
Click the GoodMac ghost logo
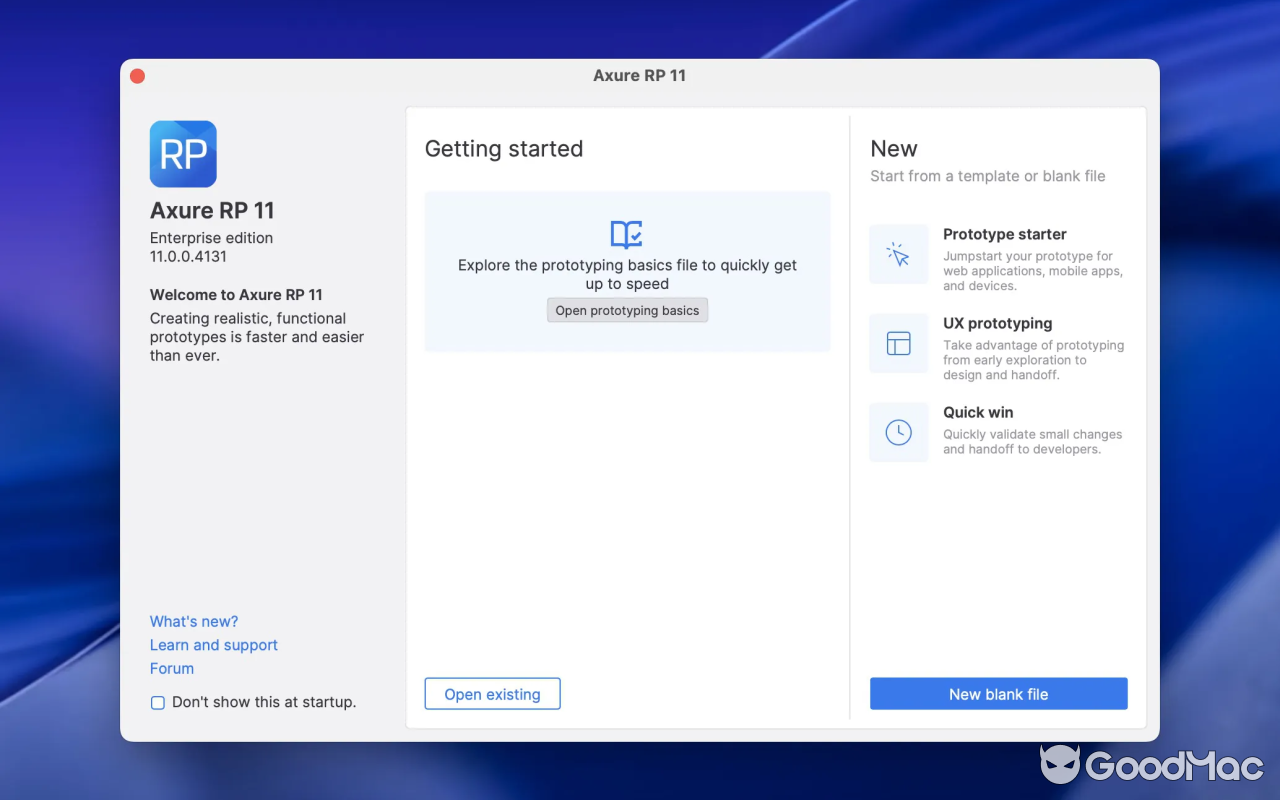(x=1062, y=765)
